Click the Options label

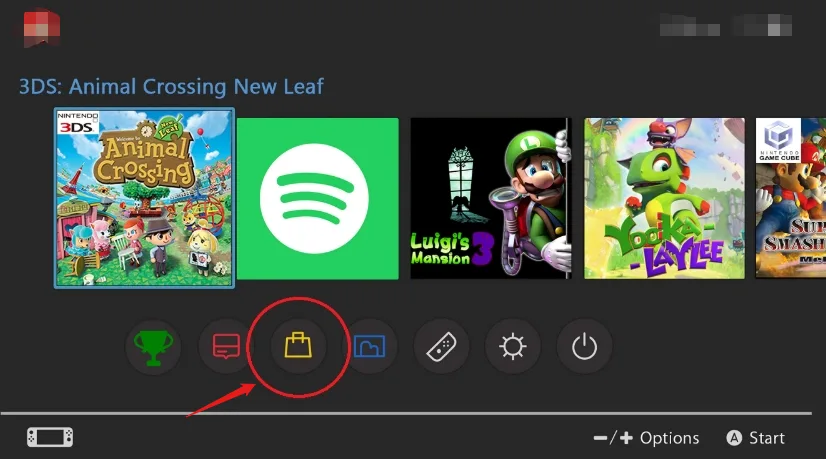(670, 438)
